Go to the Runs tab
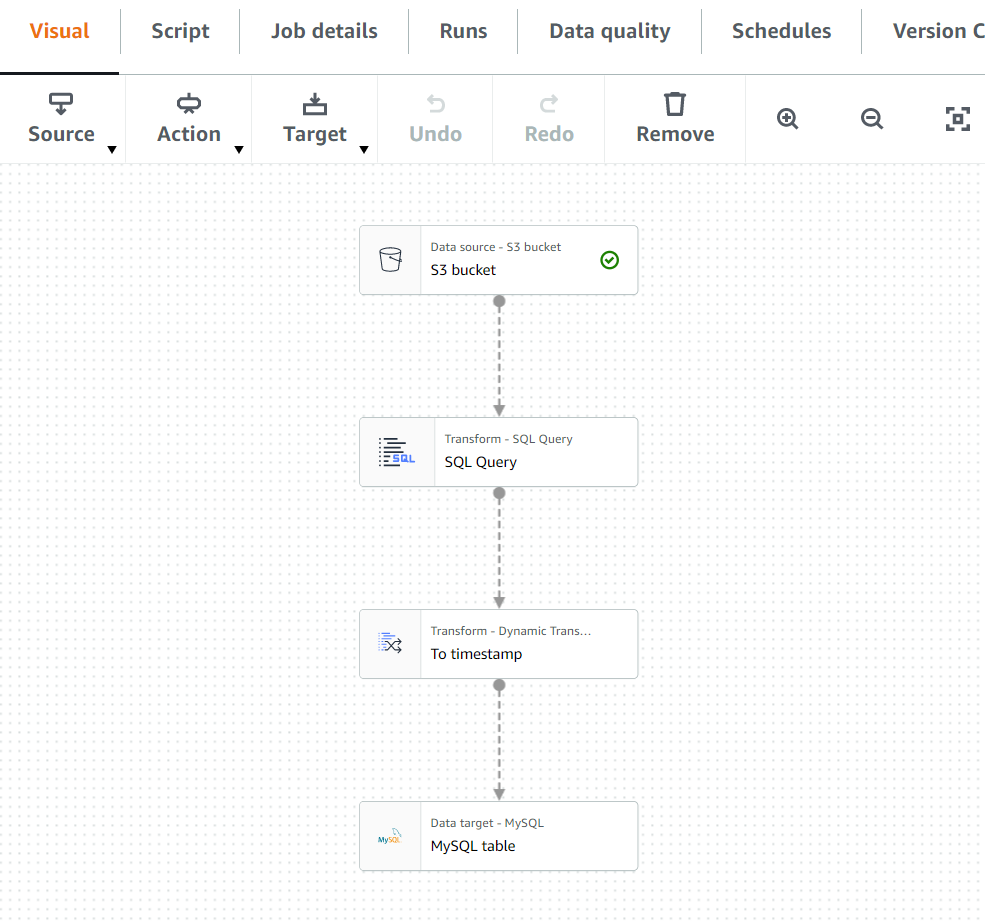This screenshot has width=985, height=924. point(462,31)
